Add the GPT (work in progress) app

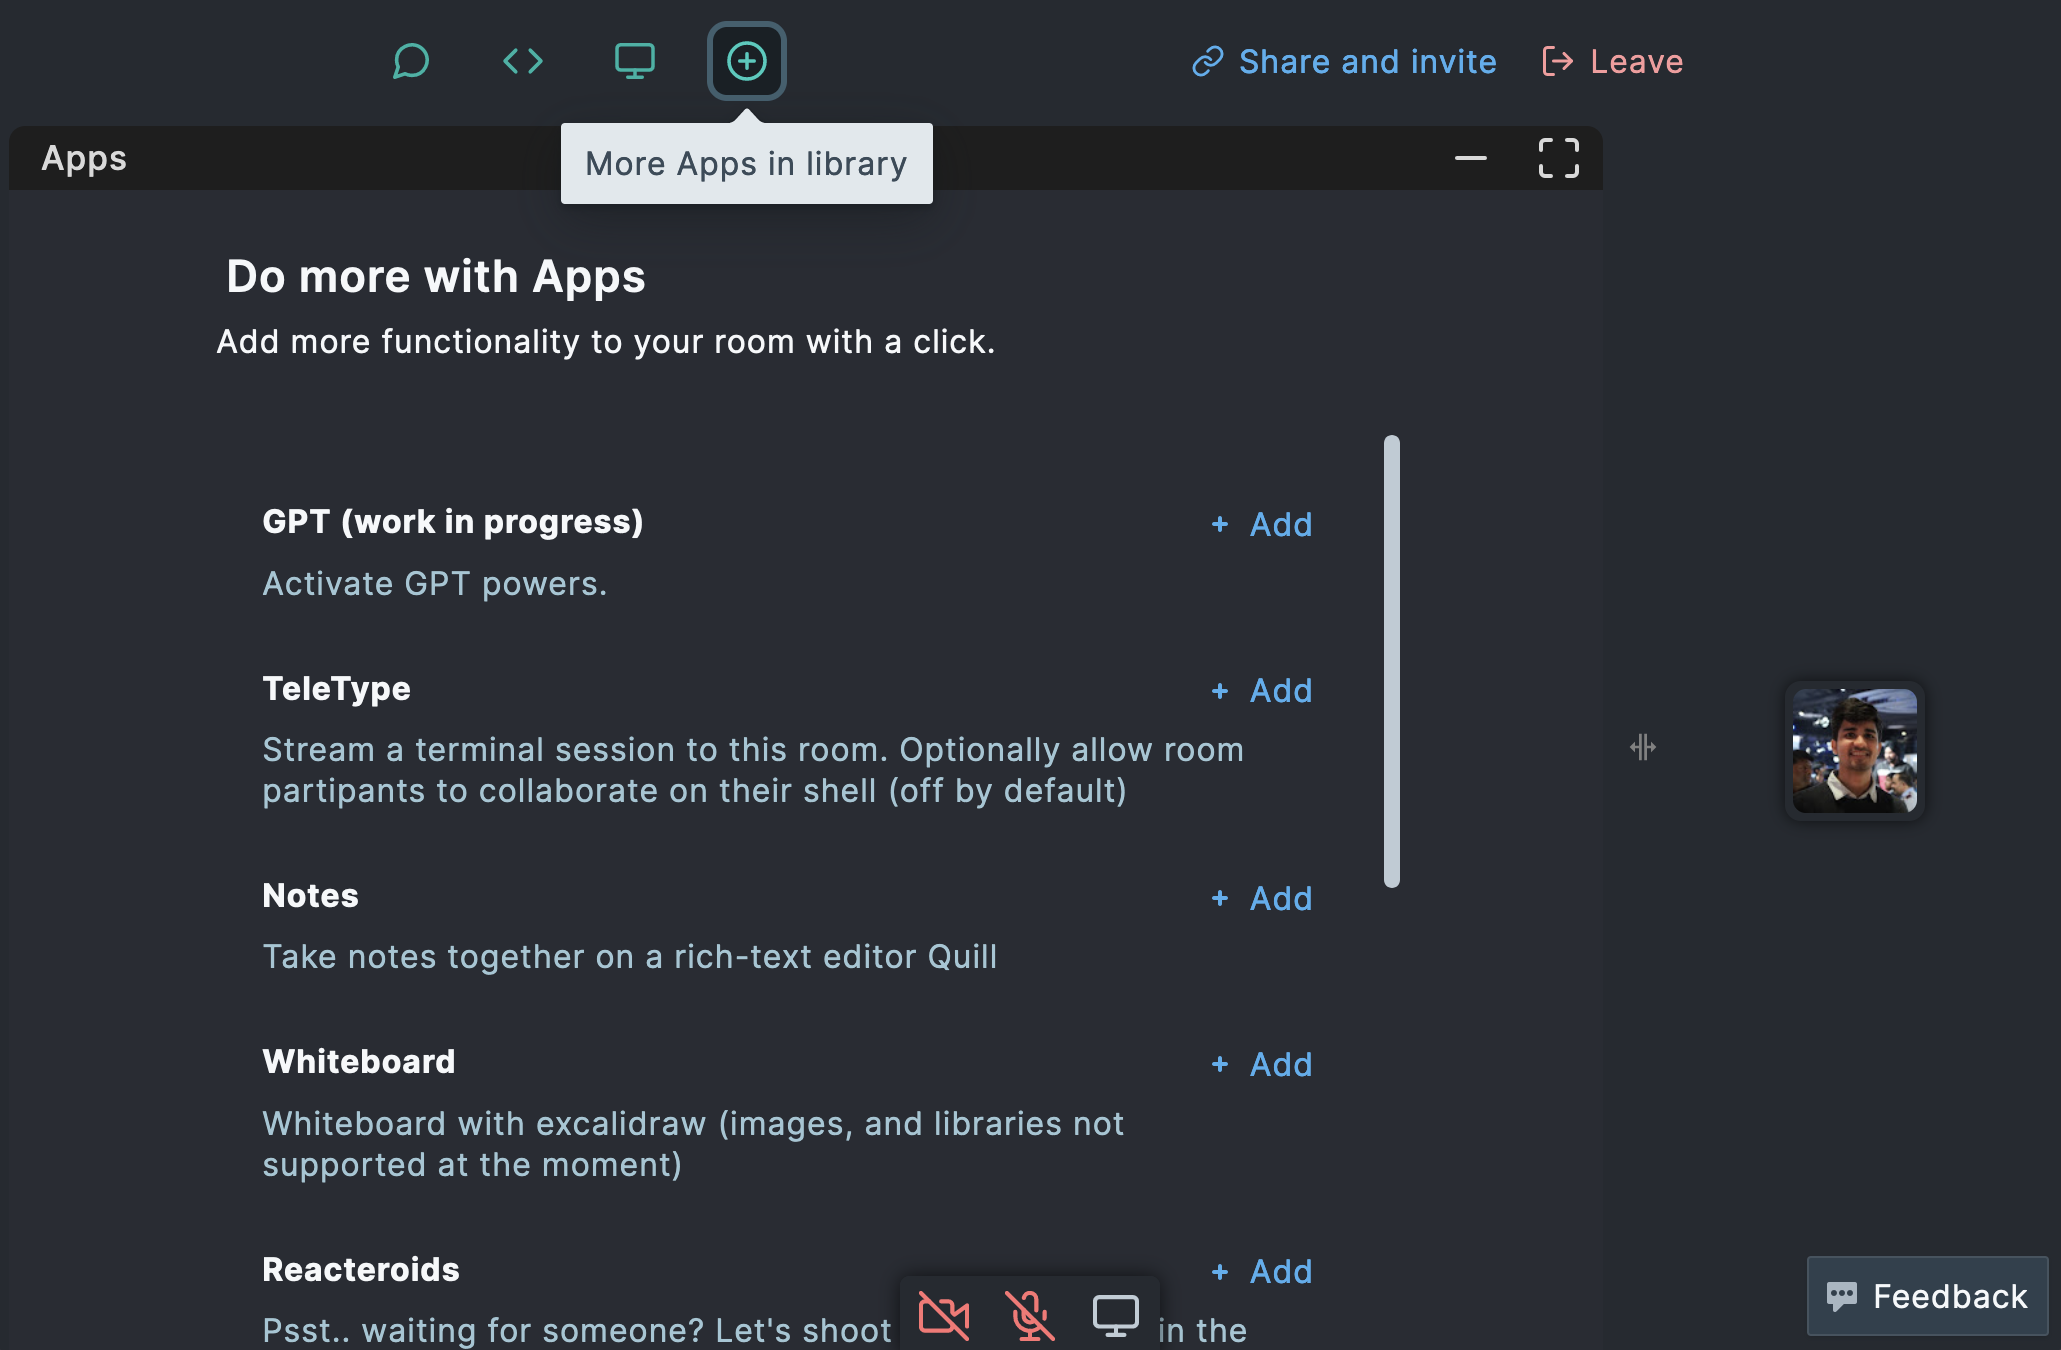1262,524
